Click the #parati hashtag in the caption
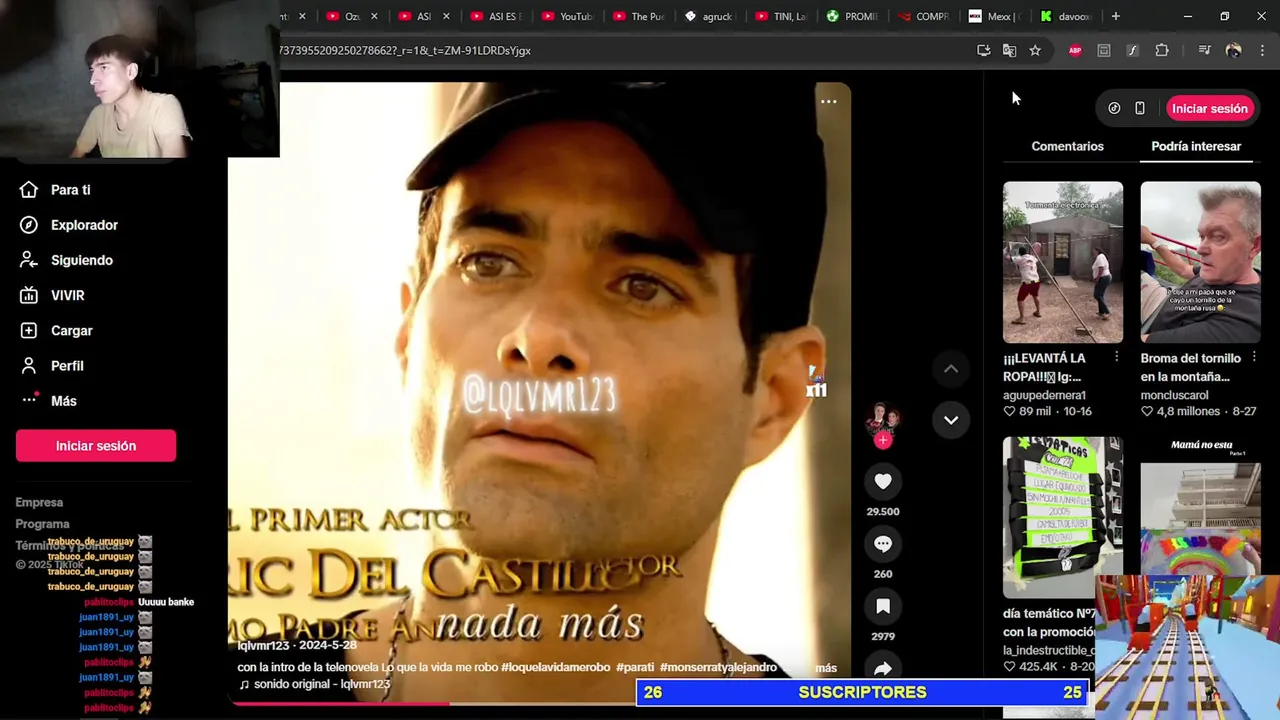 [x=635, y=668]
